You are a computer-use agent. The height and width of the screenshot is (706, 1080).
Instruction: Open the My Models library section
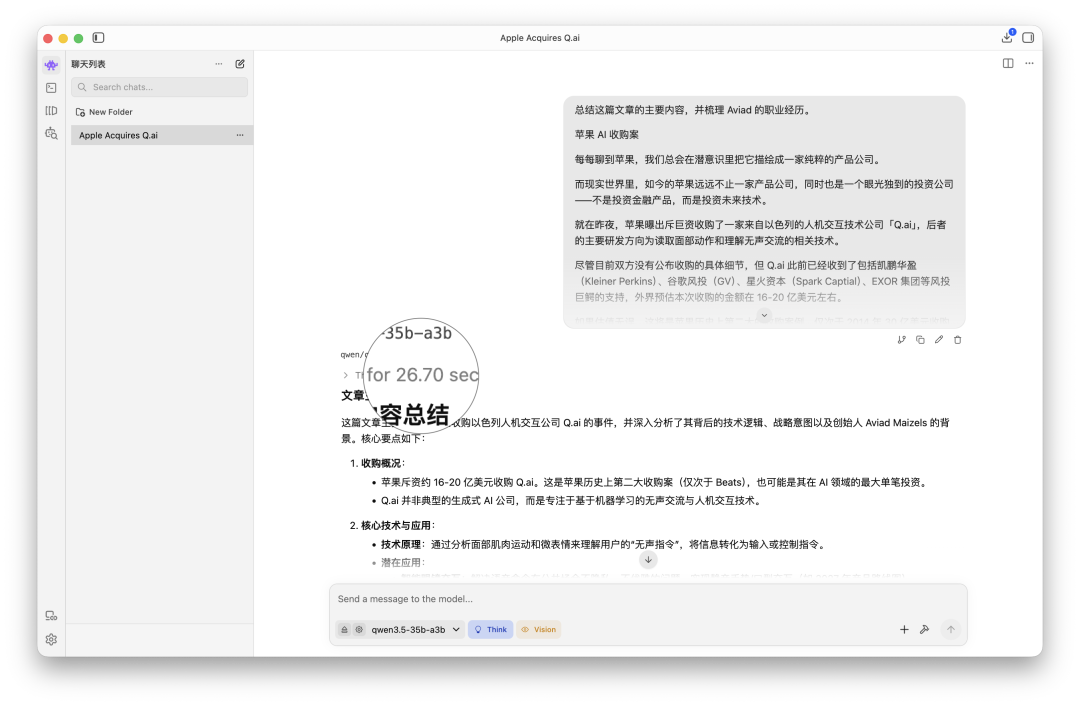click(x=51, y=110)
